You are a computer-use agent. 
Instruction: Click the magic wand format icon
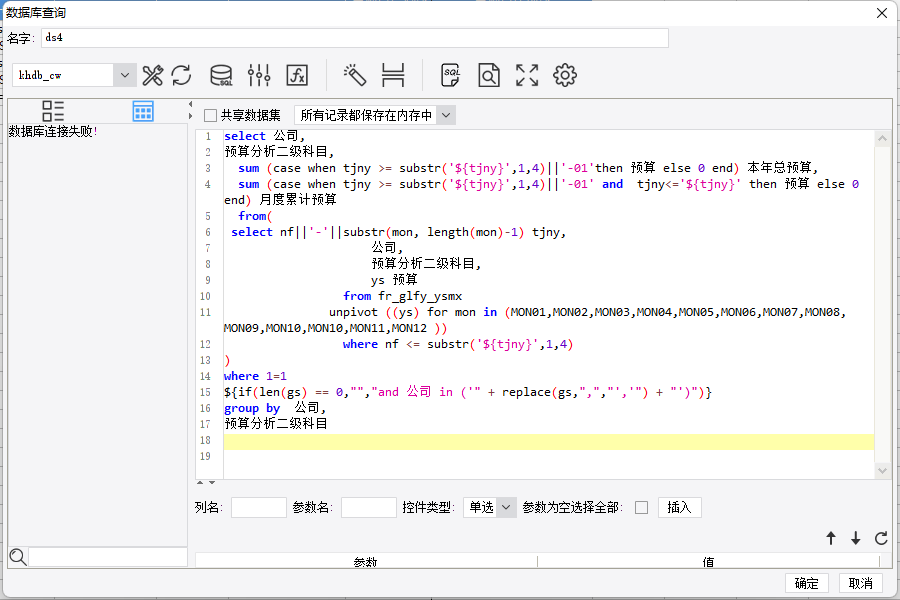point(355,75)
